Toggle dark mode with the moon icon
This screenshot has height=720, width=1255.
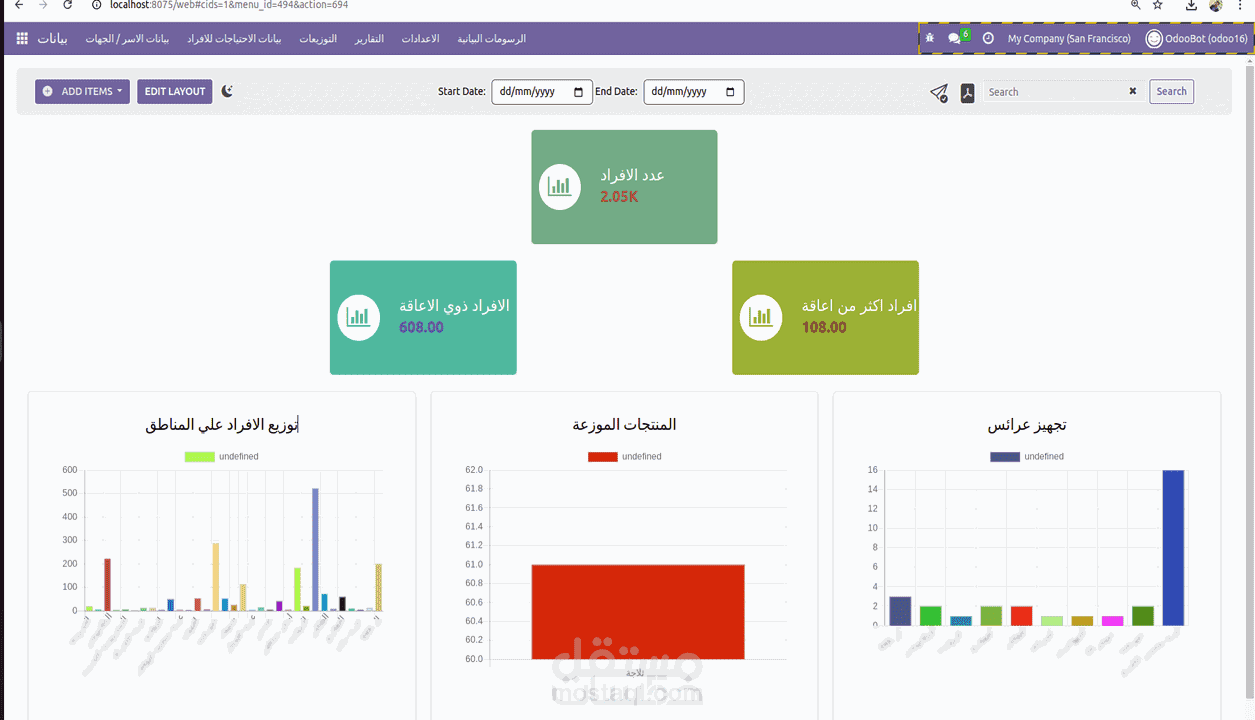[227, 91]
